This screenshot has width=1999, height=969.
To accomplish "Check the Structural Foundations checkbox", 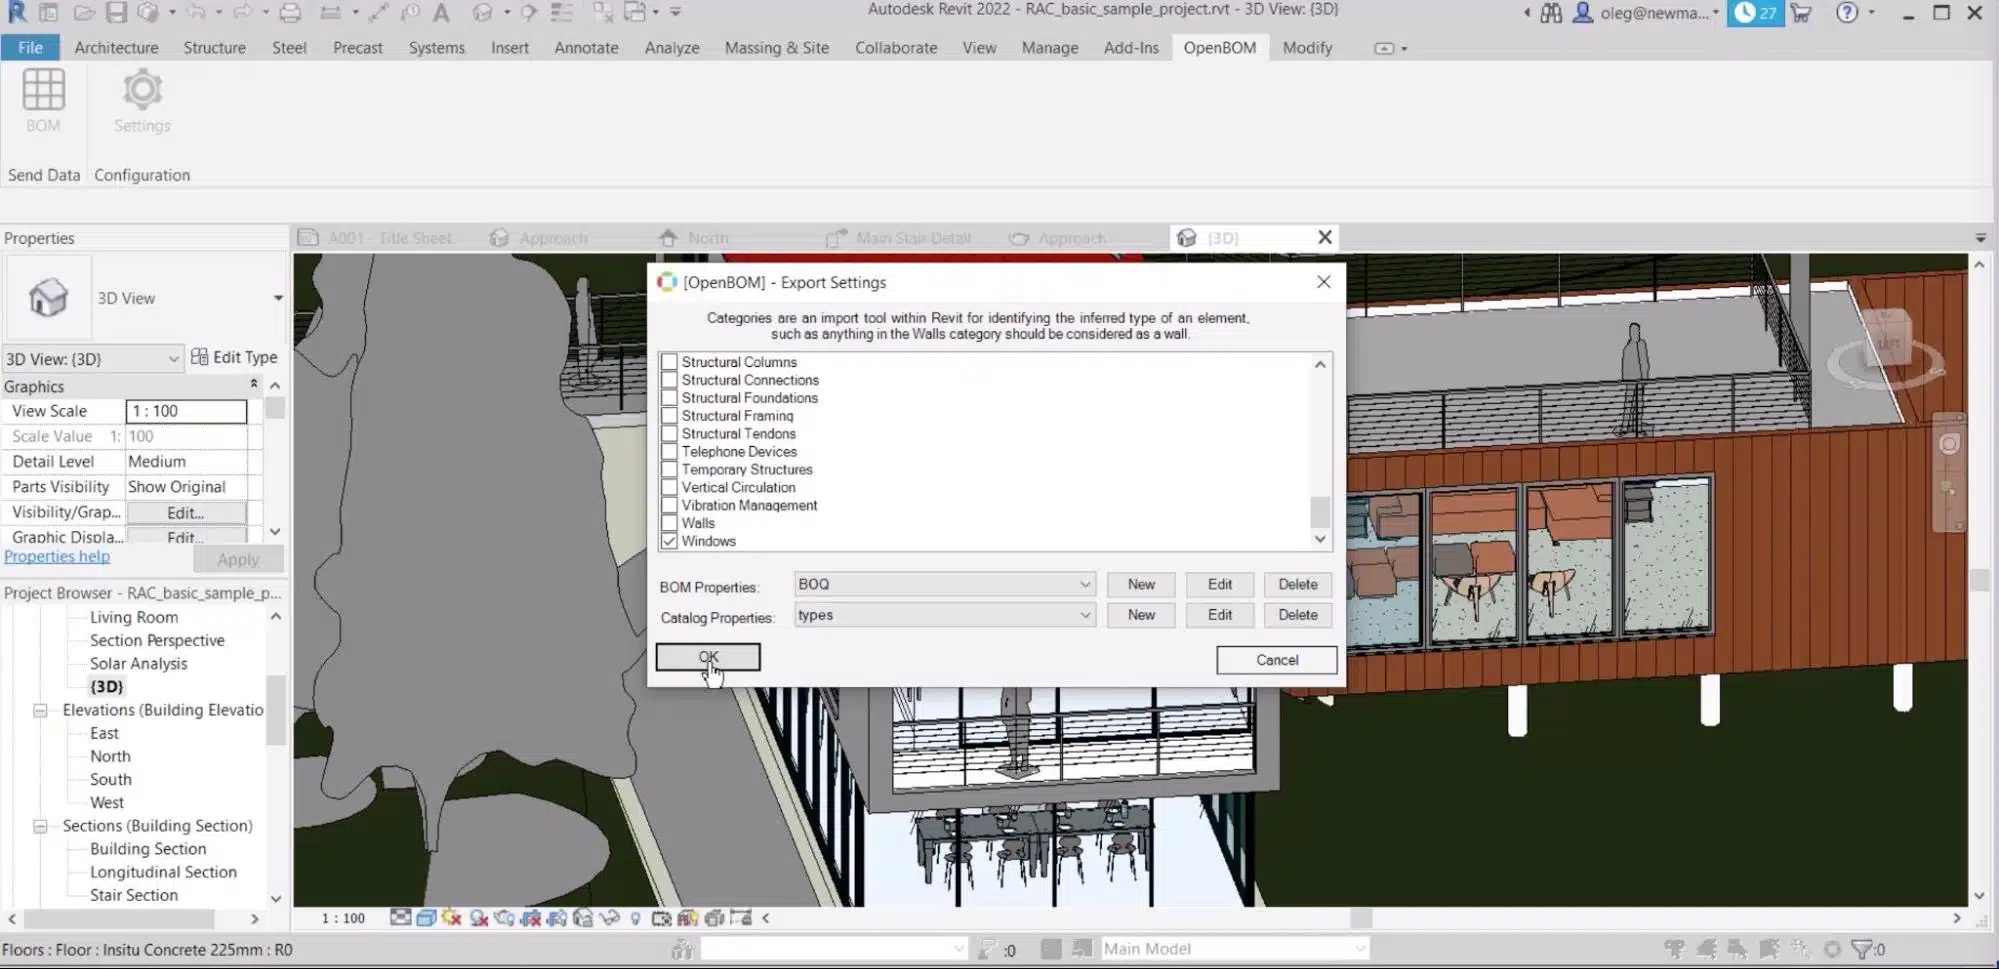I will click(670, 398).
